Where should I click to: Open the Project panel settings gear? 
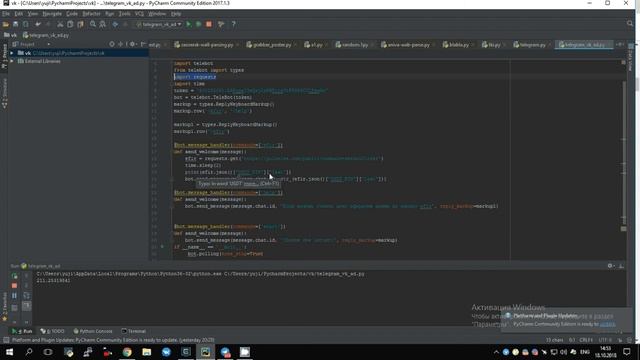(x=133, y=44)
